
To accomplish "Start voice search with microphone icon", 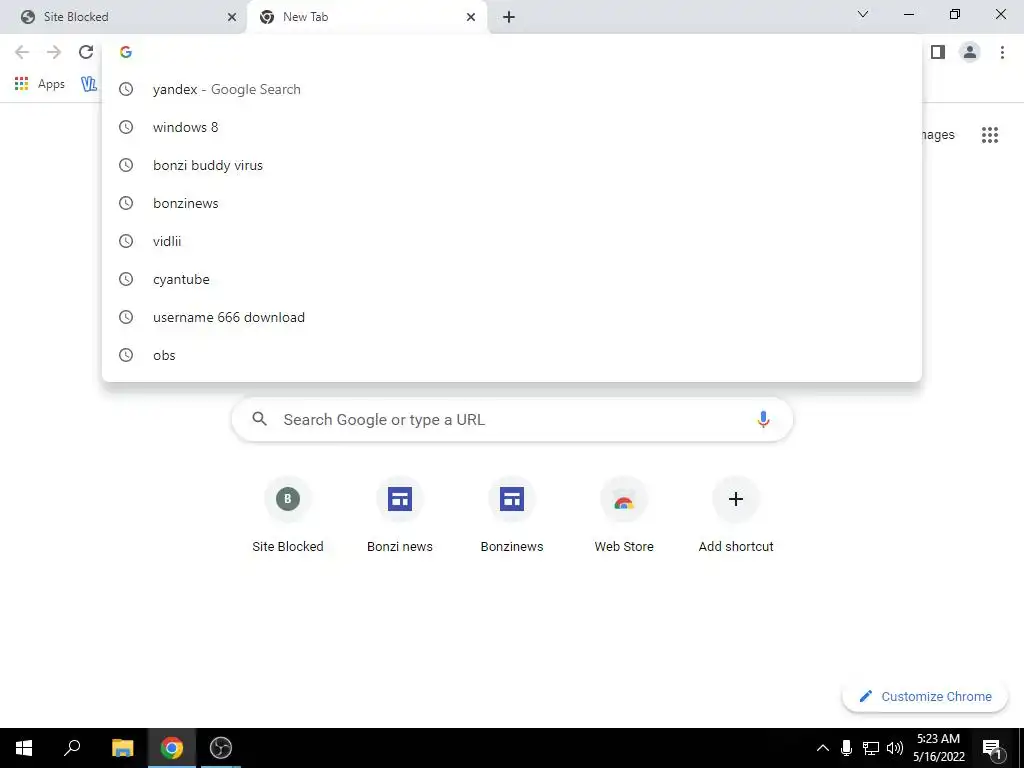I will click(x=763, y=419).
